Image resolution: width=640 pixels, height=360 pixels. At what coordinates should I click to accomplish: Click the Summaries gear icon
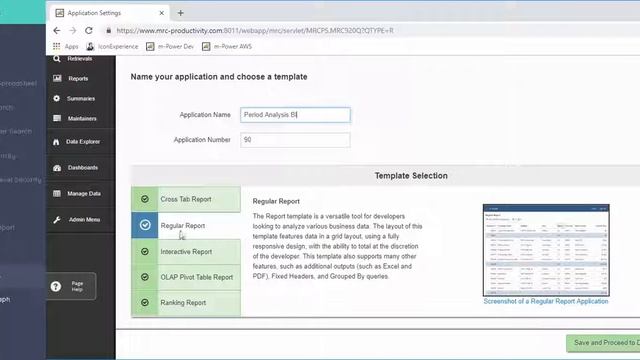coord(57,98)
